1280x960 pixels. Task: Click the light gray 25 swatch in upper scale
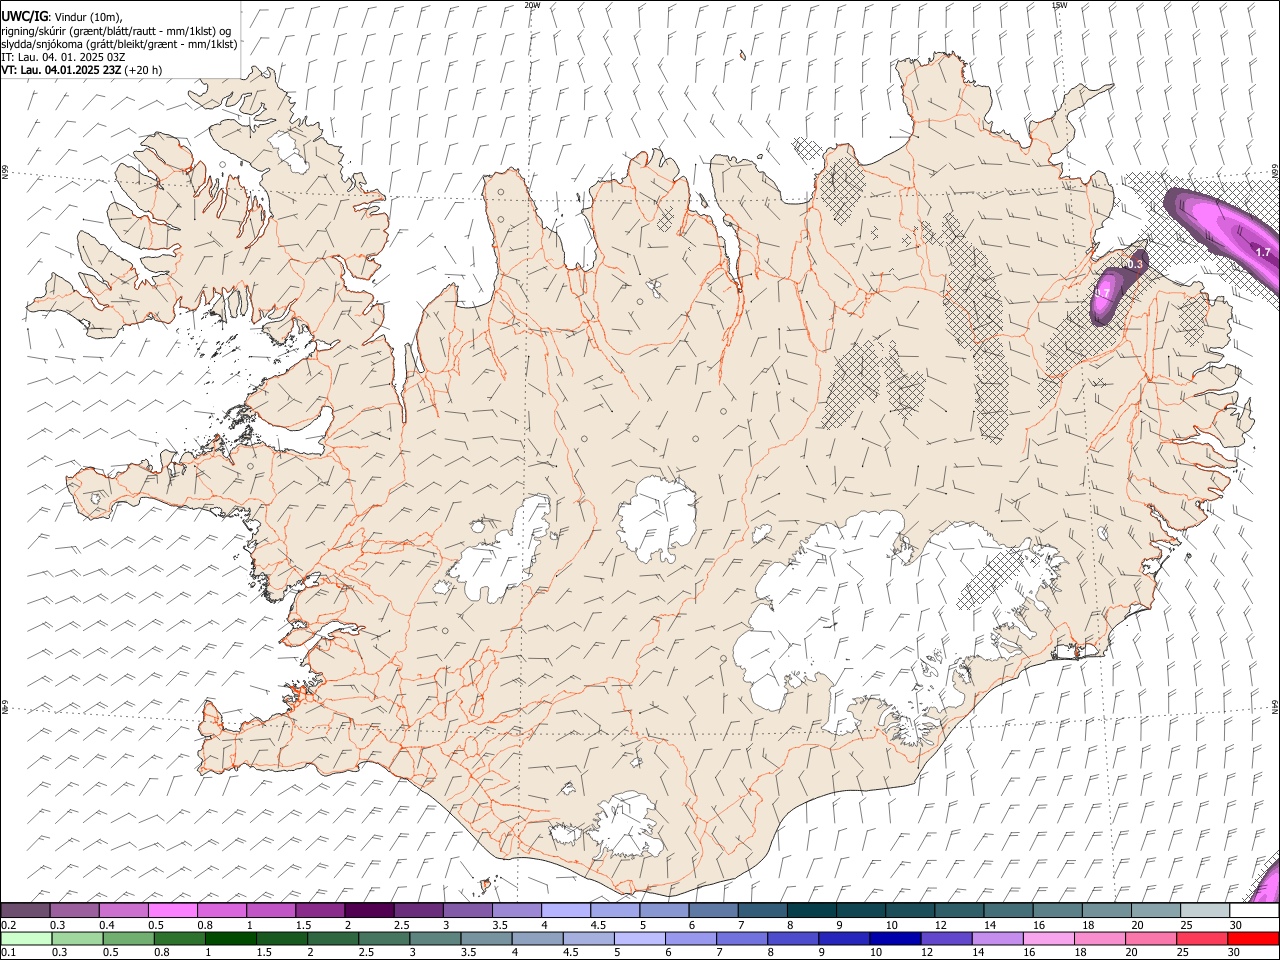1204,910
